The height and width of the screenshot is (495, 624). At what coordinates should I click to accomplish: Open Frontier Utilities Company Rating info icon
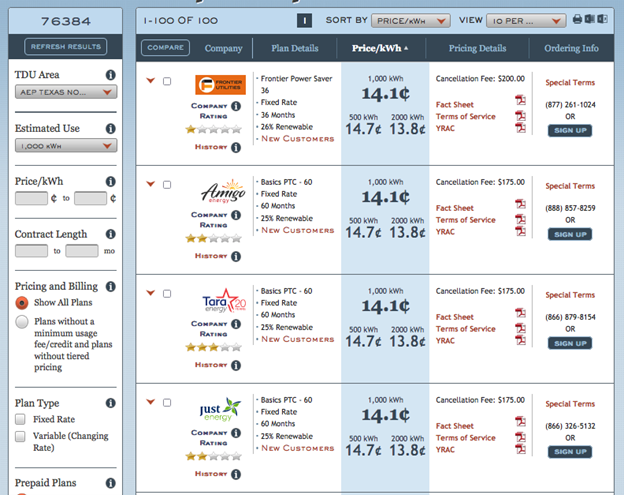point(236,106)
